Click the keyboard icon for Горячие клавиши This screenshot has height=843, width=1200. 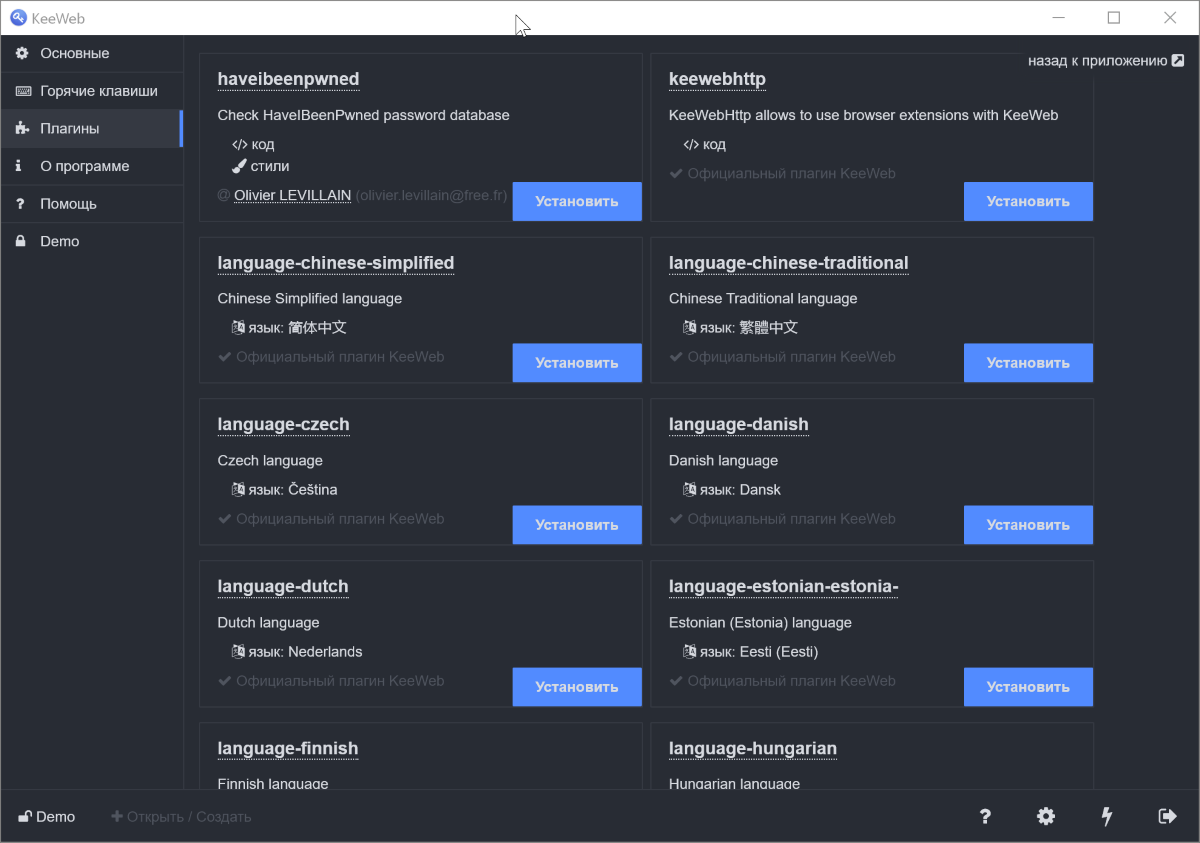click(x=22, y=91)
